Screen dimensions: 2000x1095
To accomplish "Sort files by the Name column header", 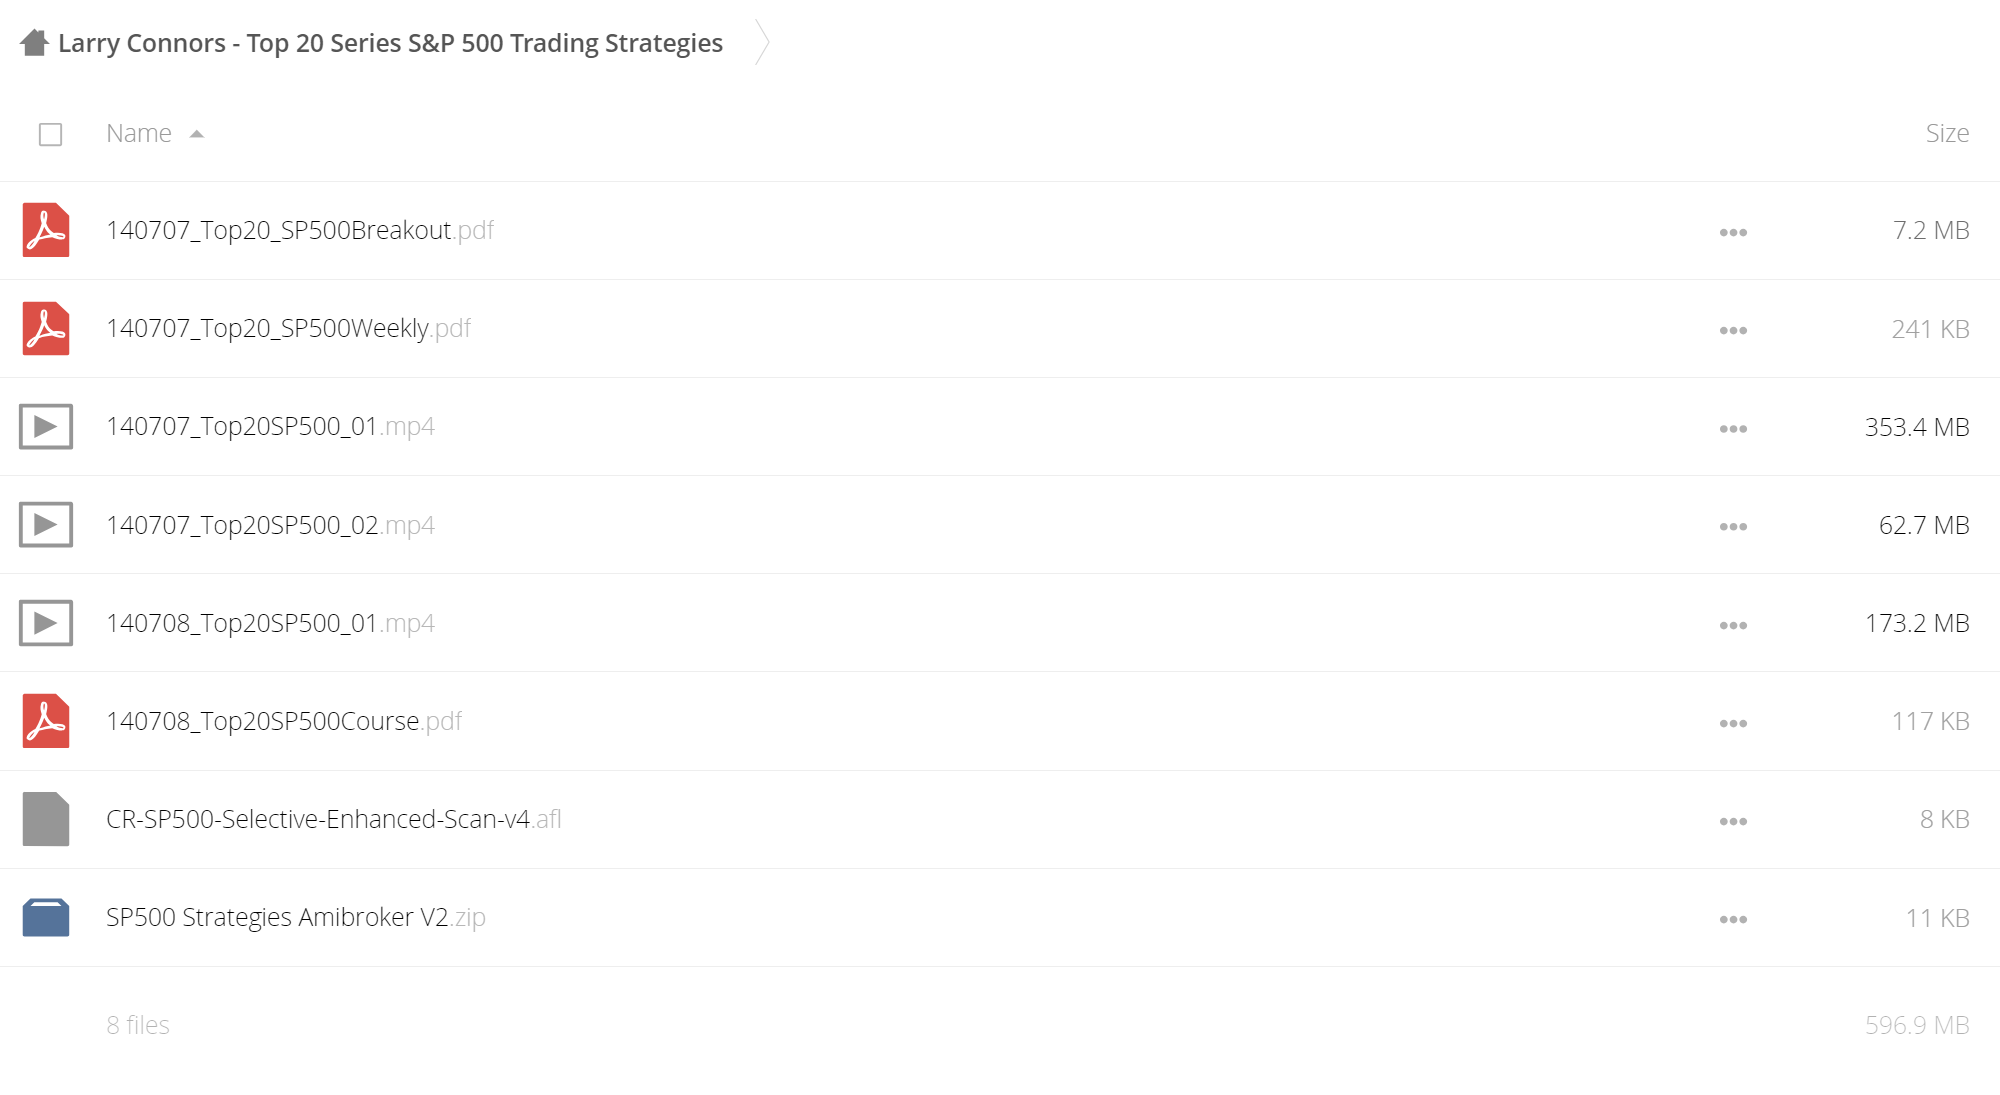I will (x=139, y=133).
